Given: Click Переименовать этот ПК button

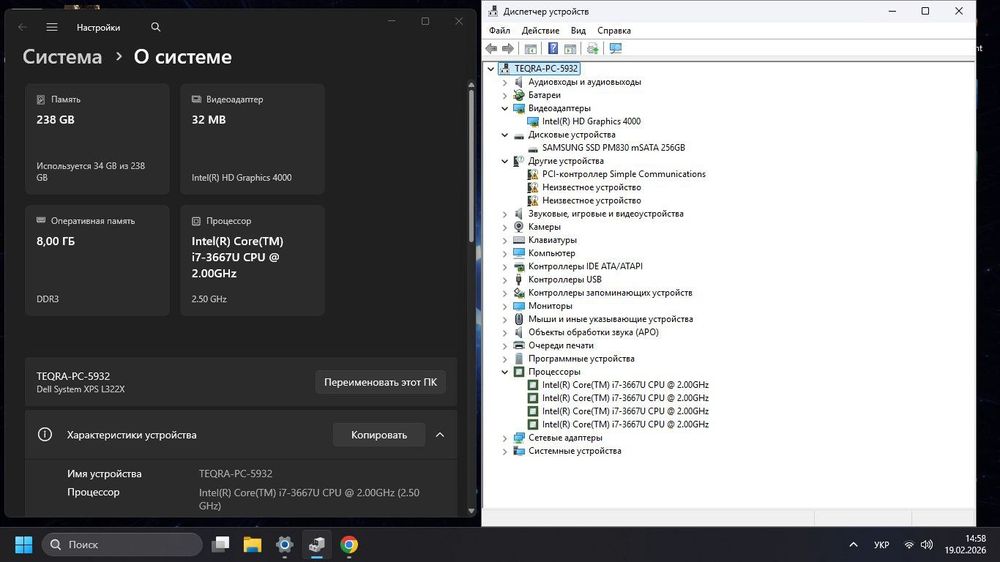Looking at the screenshot, I should (x=380, y=382).
